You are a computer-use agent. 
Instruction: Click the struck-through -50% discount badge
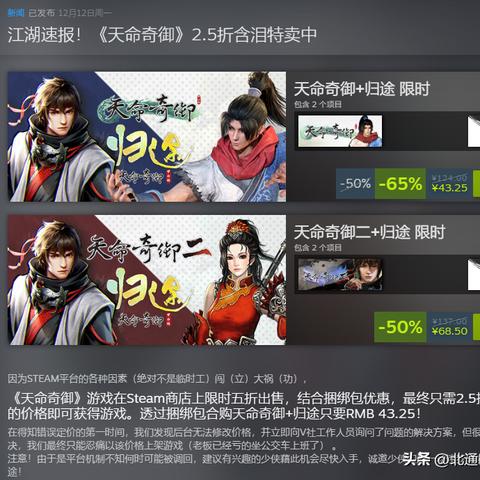[x=355, y=184]
